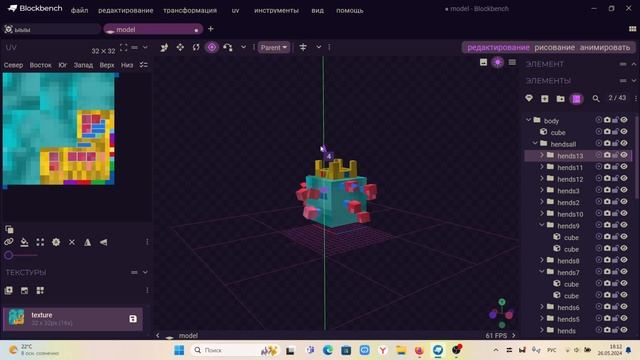Screen dimensions: 640x360
Task: Open tool dropdown arrow next to Resize tool
Action: (243, 47)
